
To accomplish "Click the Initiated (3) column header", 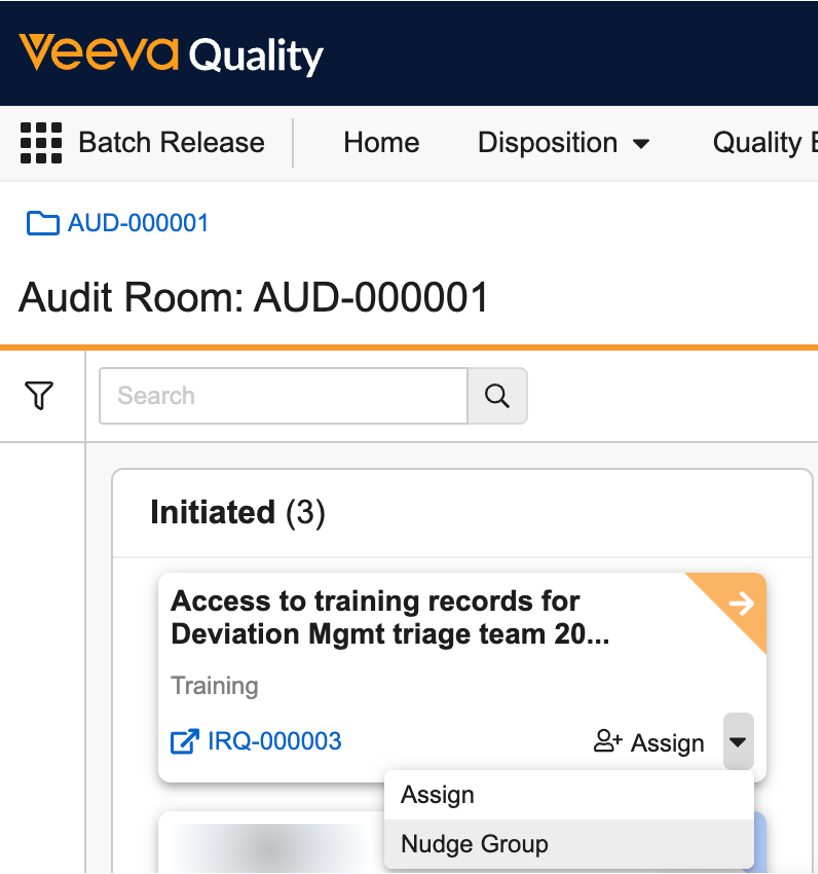I will pos(238,513).
